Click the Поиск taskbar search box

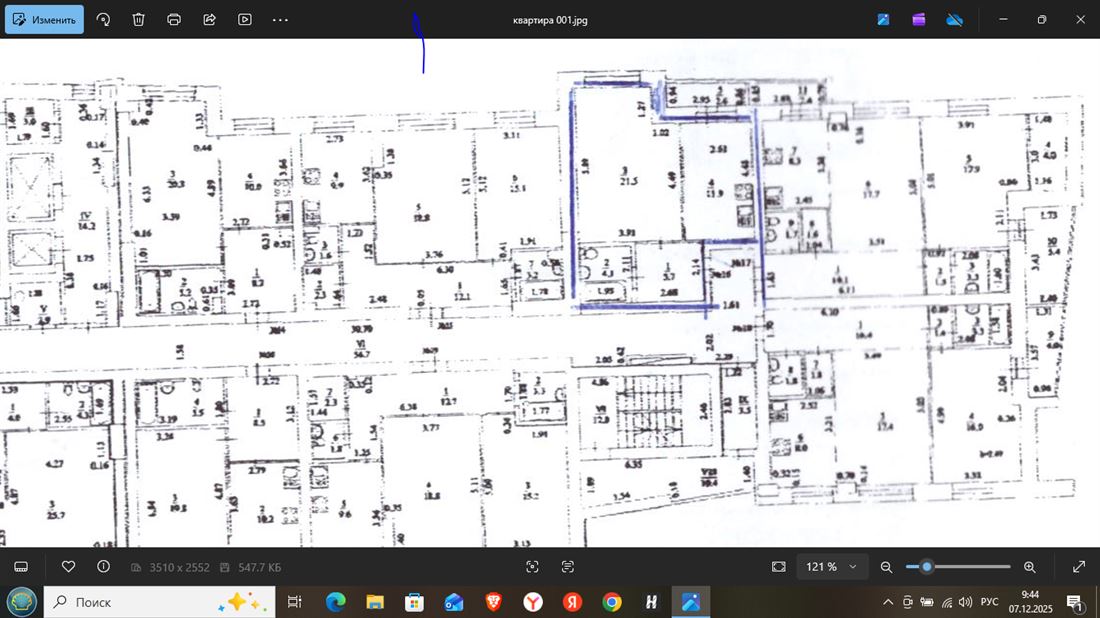point(130,602)
